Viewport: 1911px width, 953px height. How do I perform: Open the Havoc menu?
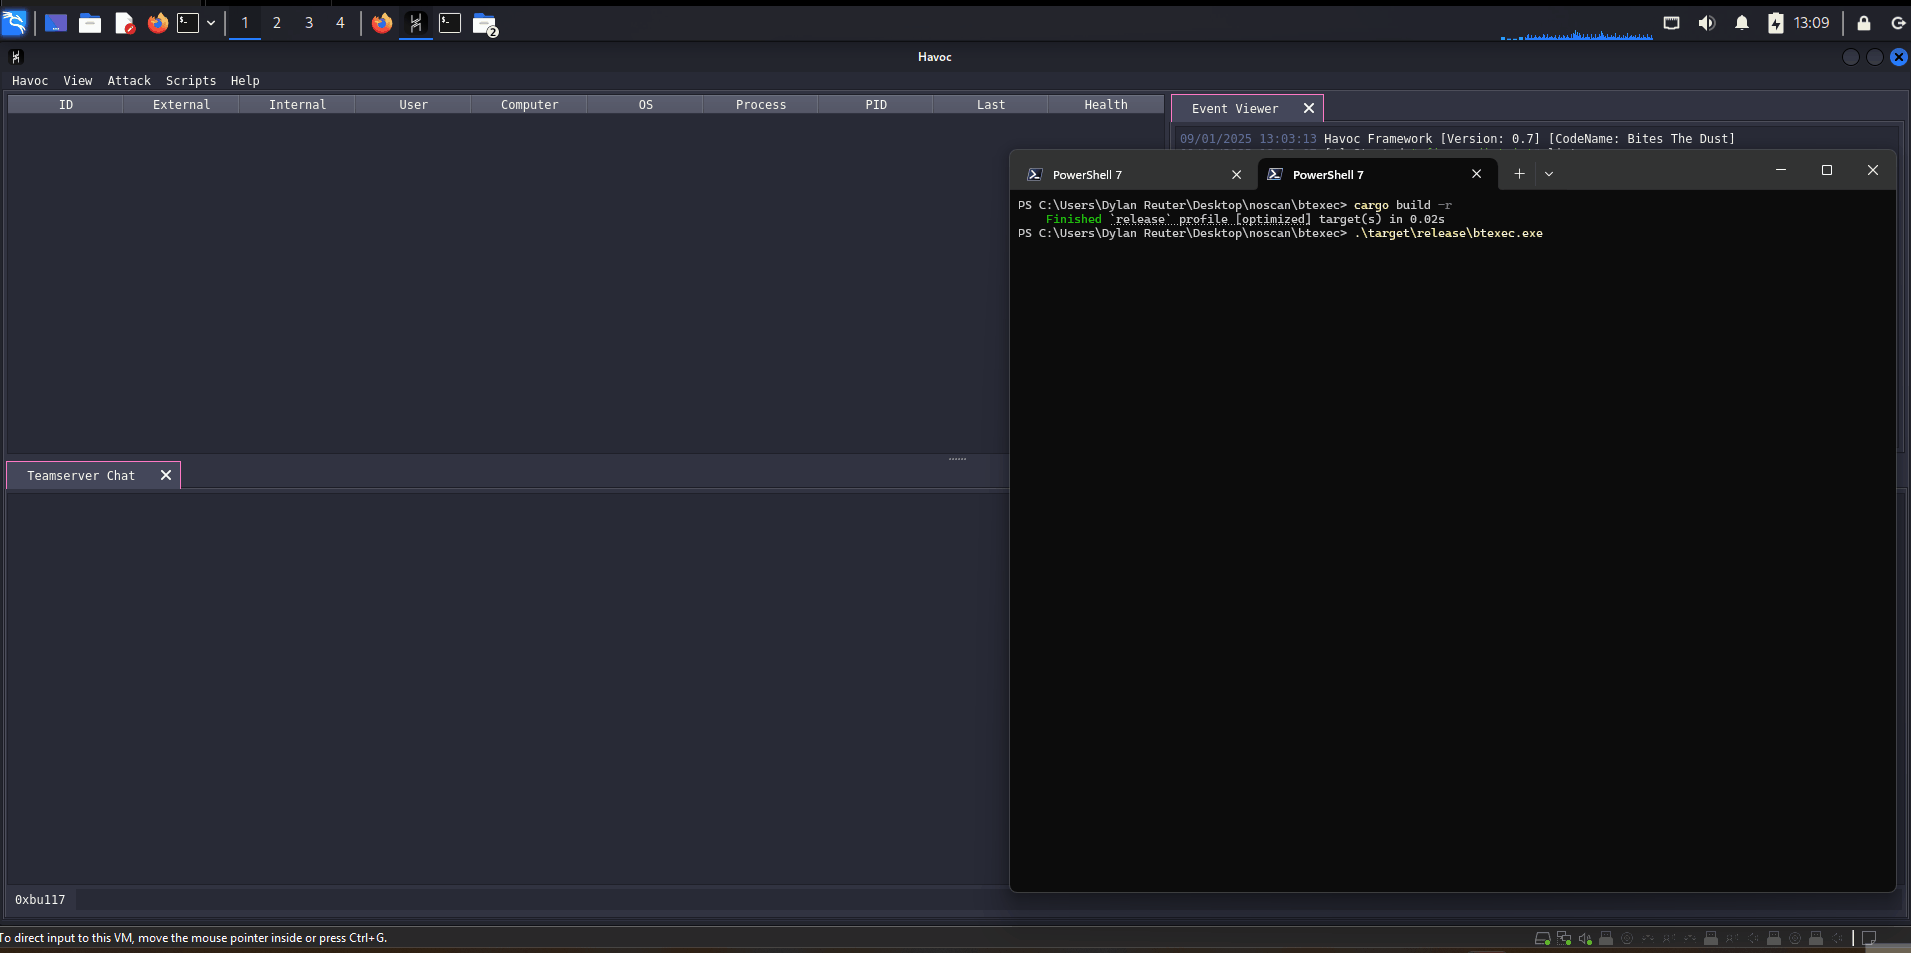click(30, 81)
